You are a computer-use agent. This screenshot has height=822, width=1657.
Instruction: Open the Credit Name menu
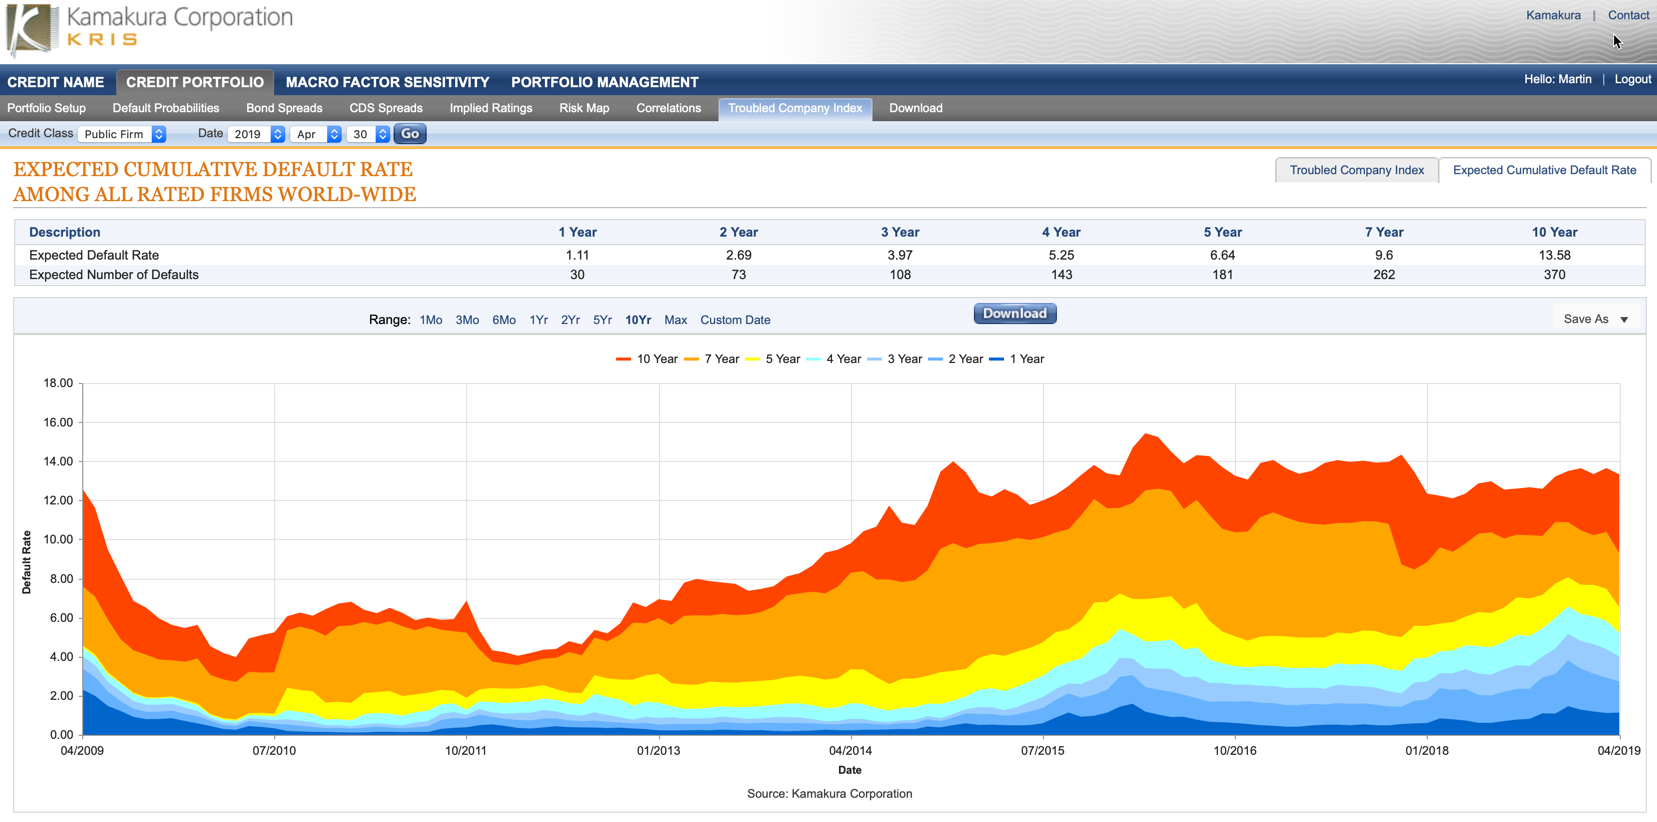pos(56,82)
